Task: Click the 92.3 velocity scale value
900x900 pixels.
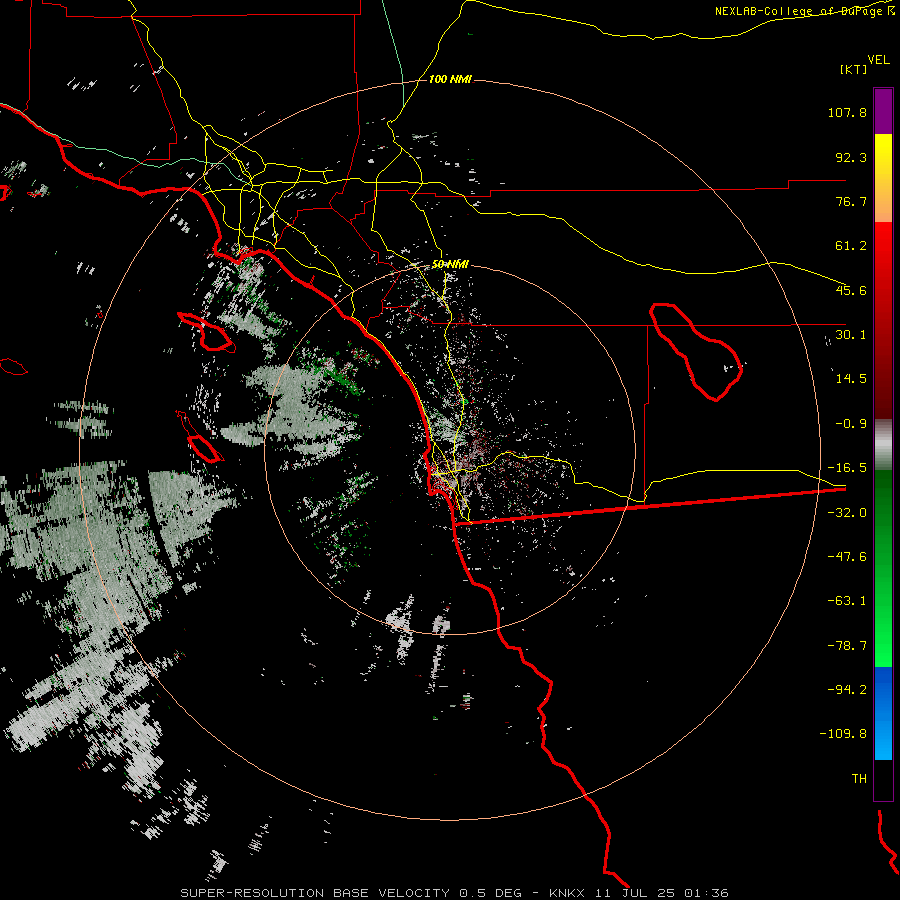Action: tap(851, 157)
